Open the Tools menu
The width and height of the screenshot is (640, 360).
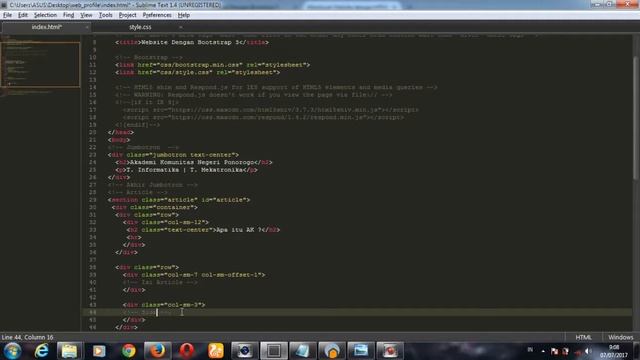coord(105,15)
